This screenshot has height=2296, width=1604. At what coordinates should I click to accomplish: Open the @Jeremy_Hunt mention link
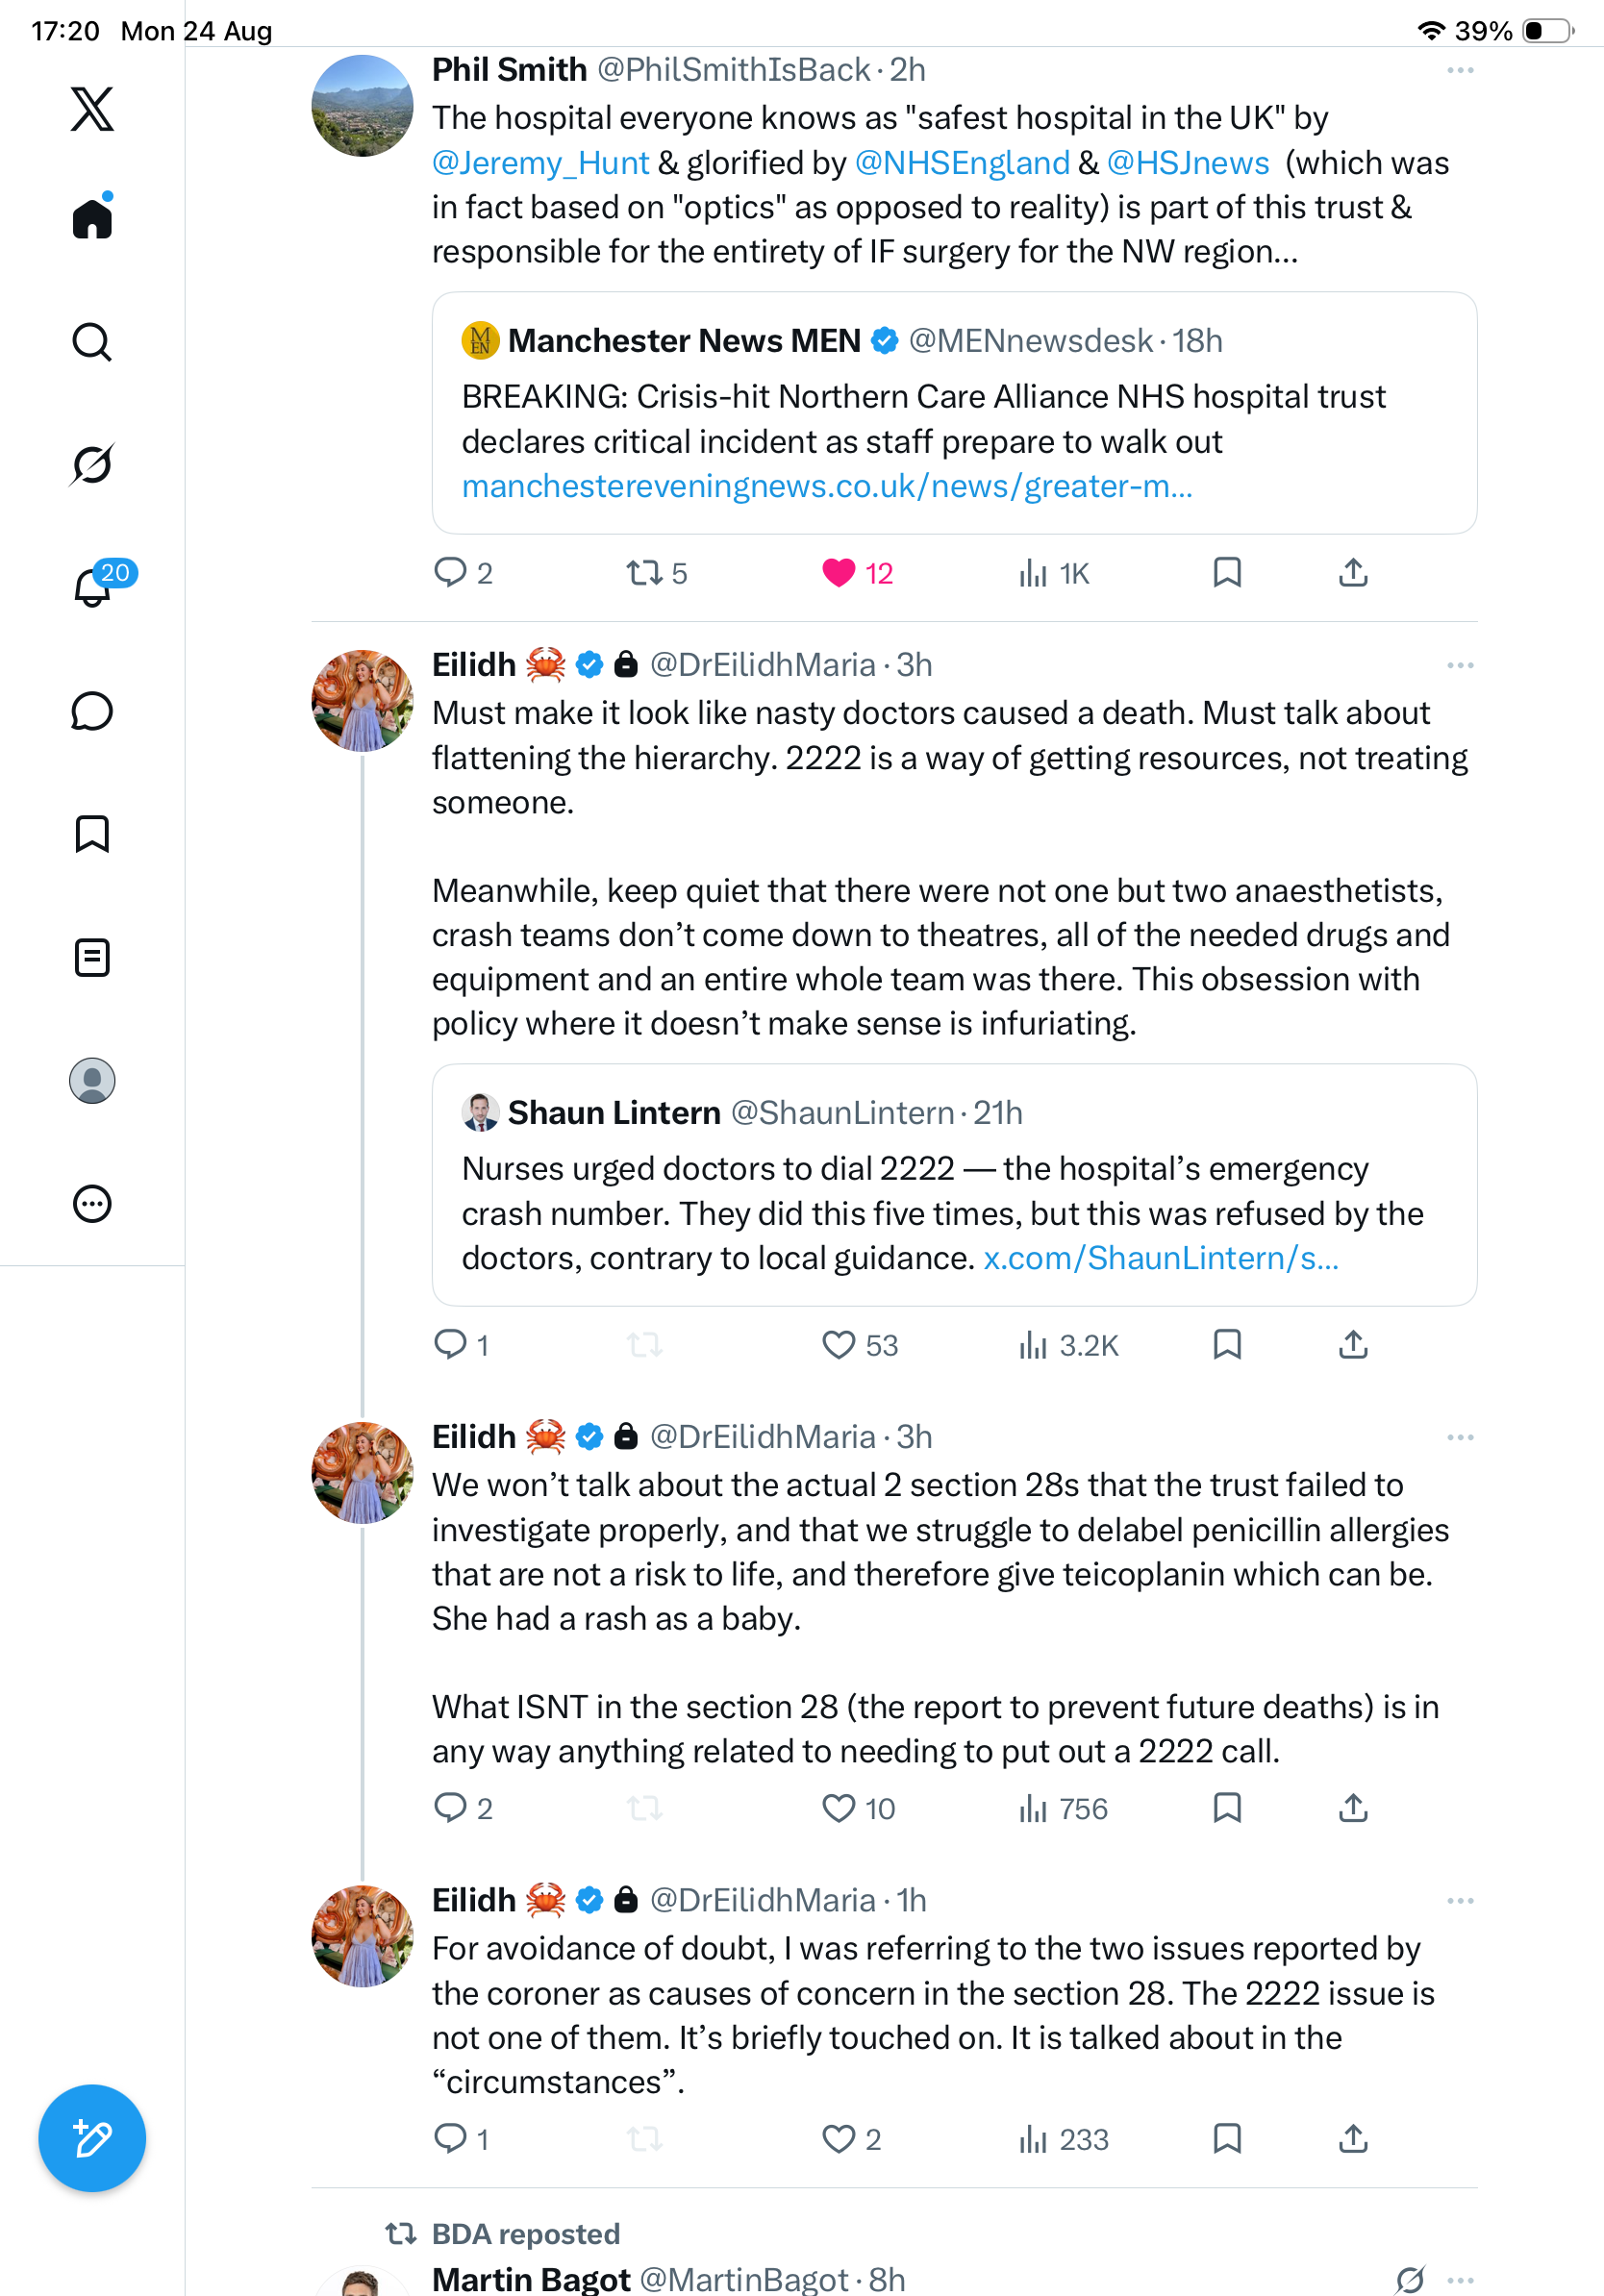[x=540, y=163]
